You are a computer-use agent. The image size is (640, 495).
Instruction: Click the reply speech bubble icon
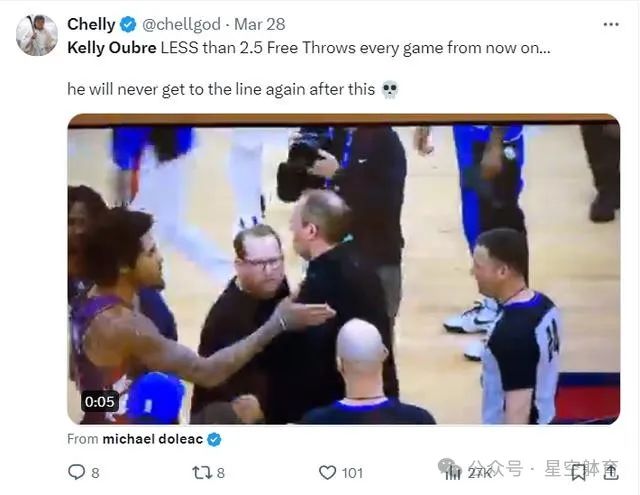point(76,473)
